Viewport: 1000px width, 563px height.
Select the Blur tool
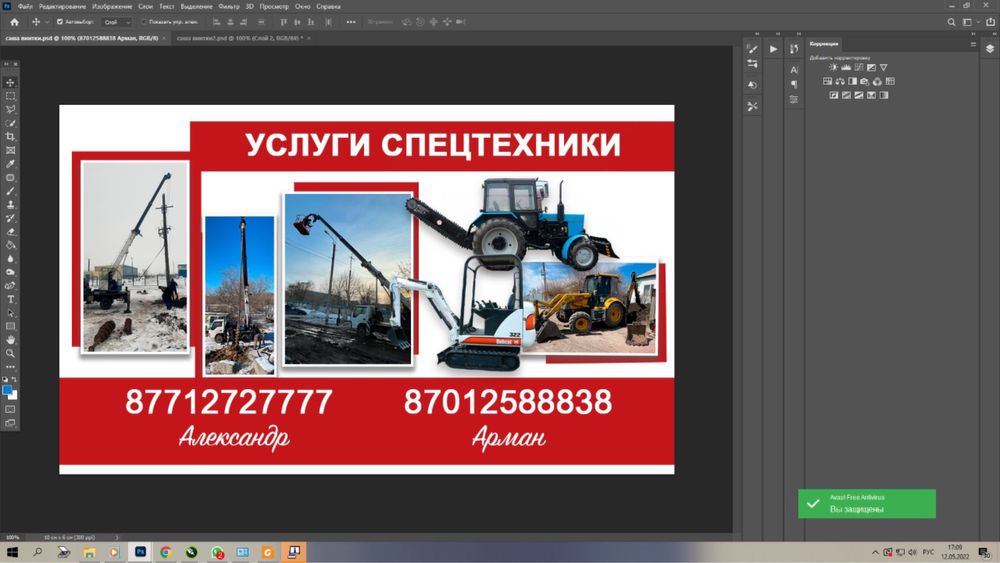10,259
